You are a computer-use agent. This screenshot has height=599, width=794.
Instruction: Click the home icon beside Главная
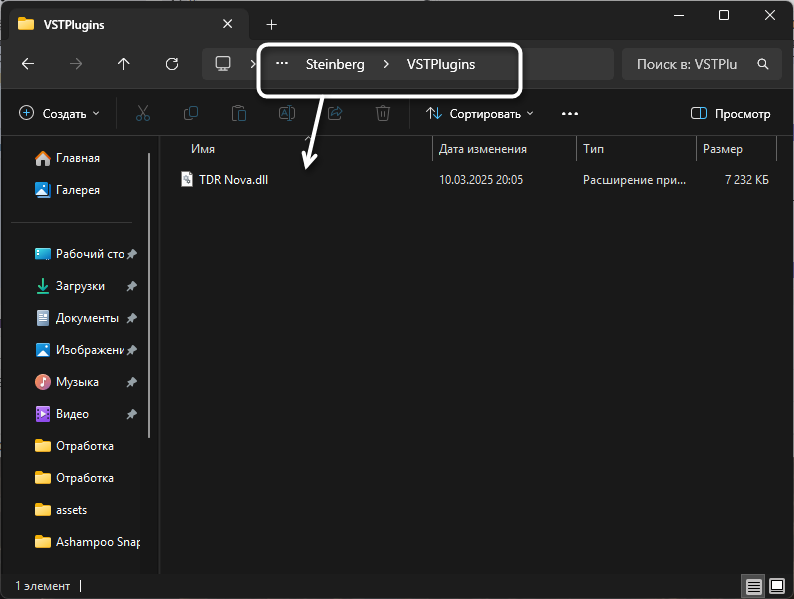click(x=43, y=158)
